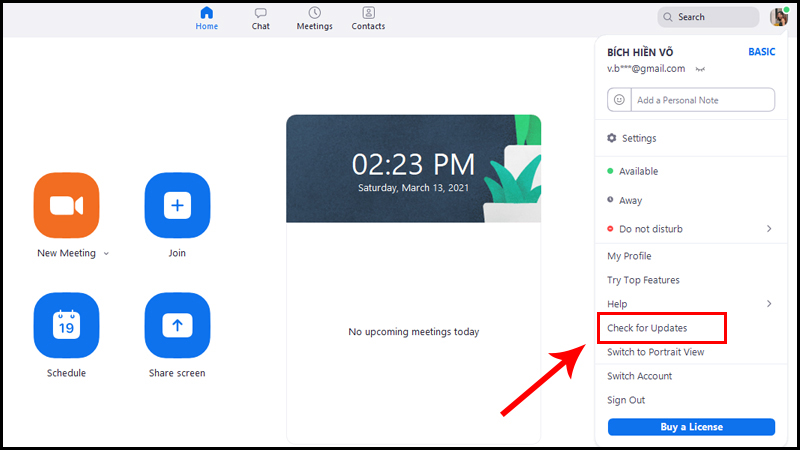800x450 pixels.
Task: Open the Contacts tab
Action: (368, 18)
